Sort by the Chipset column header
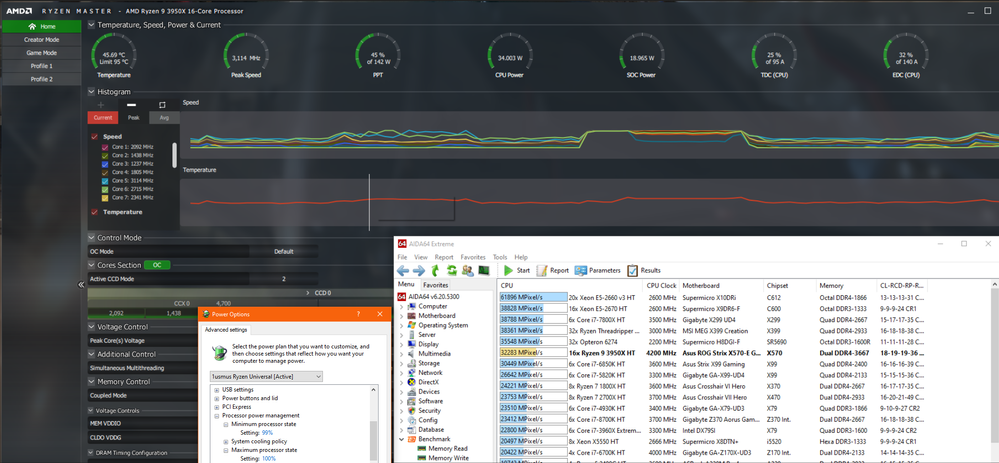The width and height of the screenshot is (999, 463). click(x=789, y=285)
